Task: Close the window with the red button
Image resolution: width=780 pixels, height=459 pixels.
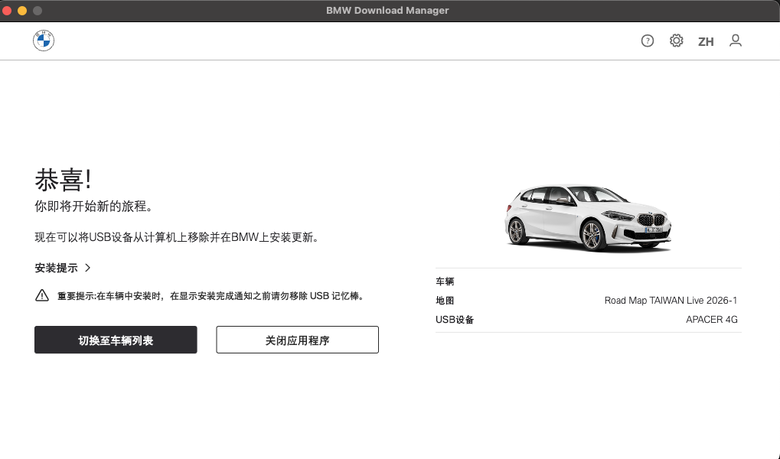Action: [x=7, y=10]
